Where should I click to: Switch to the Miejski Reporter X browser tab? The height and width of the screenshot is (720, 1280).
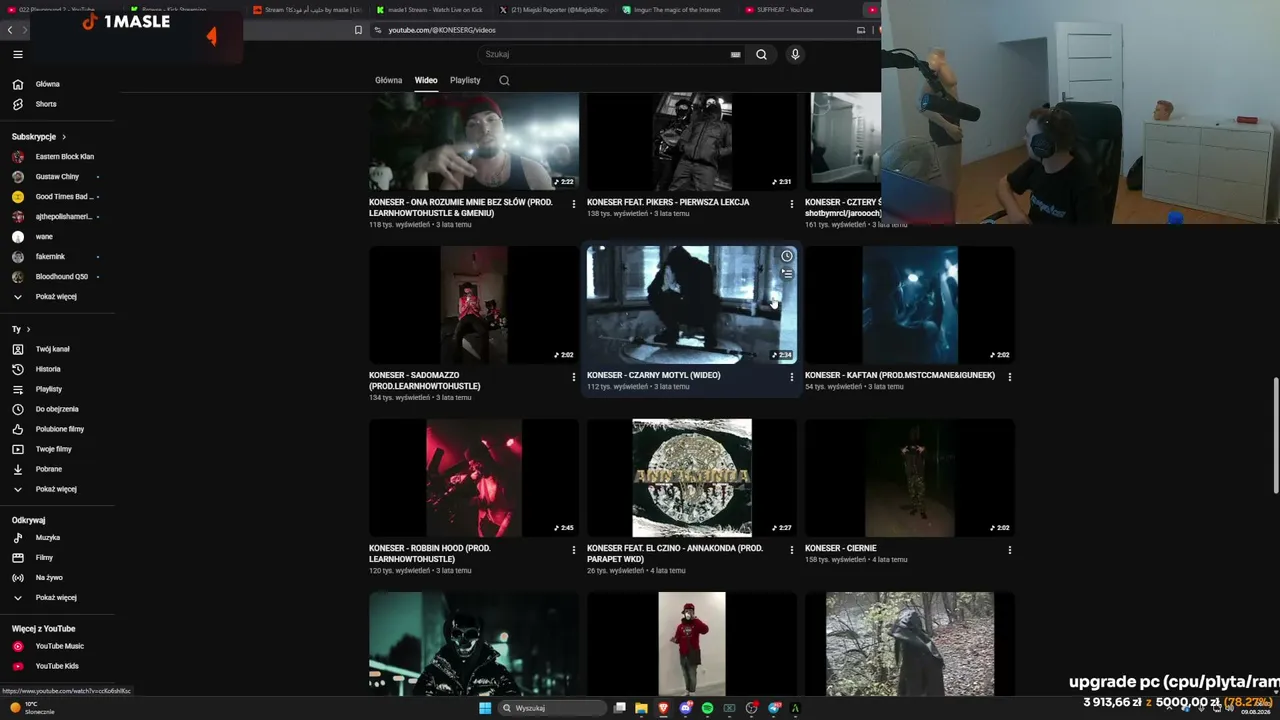[553, 10]
